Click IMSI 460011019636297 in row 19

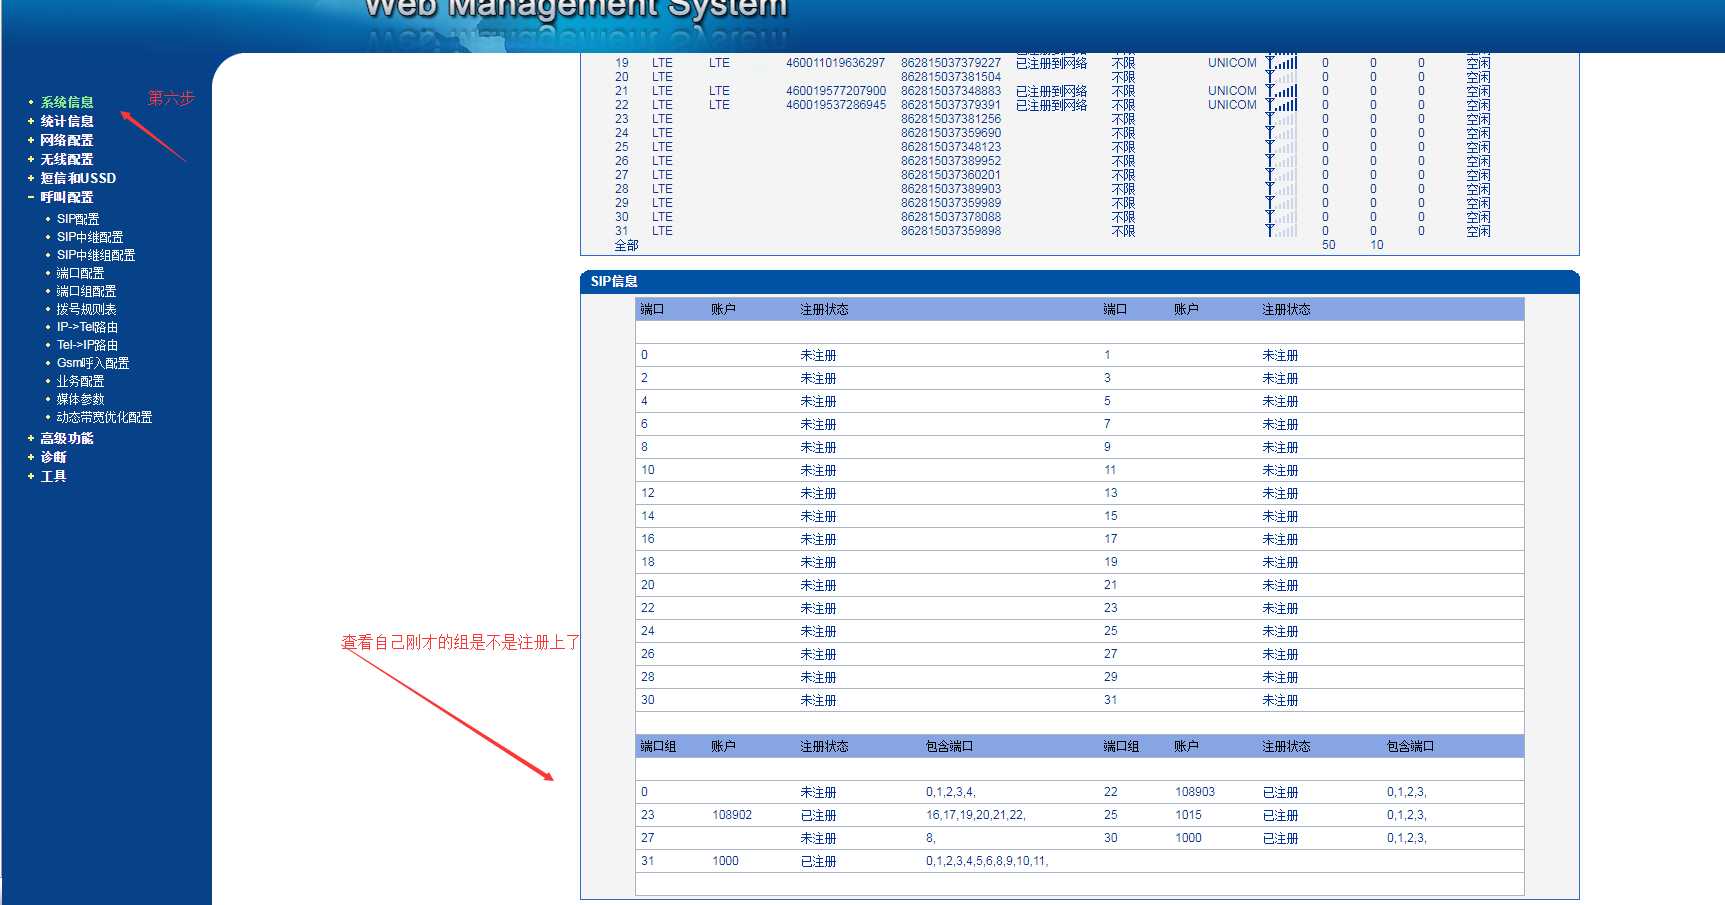835,63
